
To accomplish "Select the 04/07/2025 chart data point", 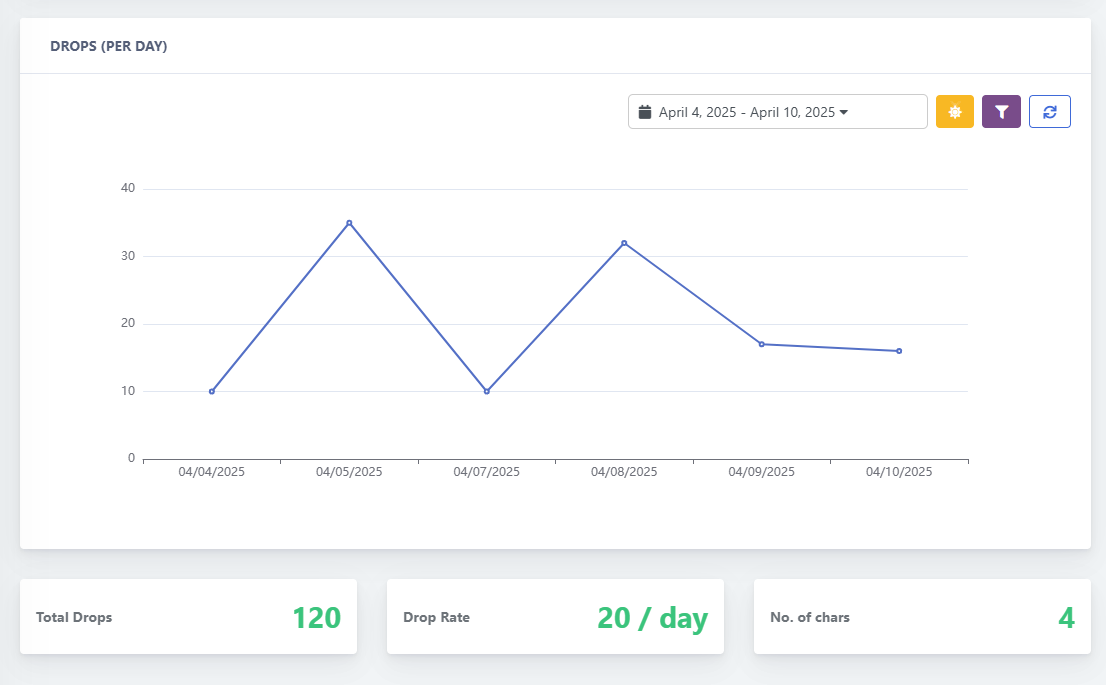I will pyautogui.click(x=487, y=391).
